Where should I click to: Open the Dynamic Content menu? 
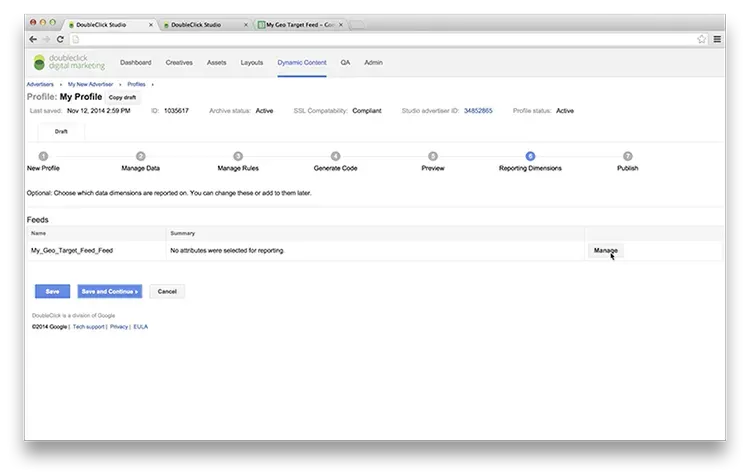tap(302, 62)
